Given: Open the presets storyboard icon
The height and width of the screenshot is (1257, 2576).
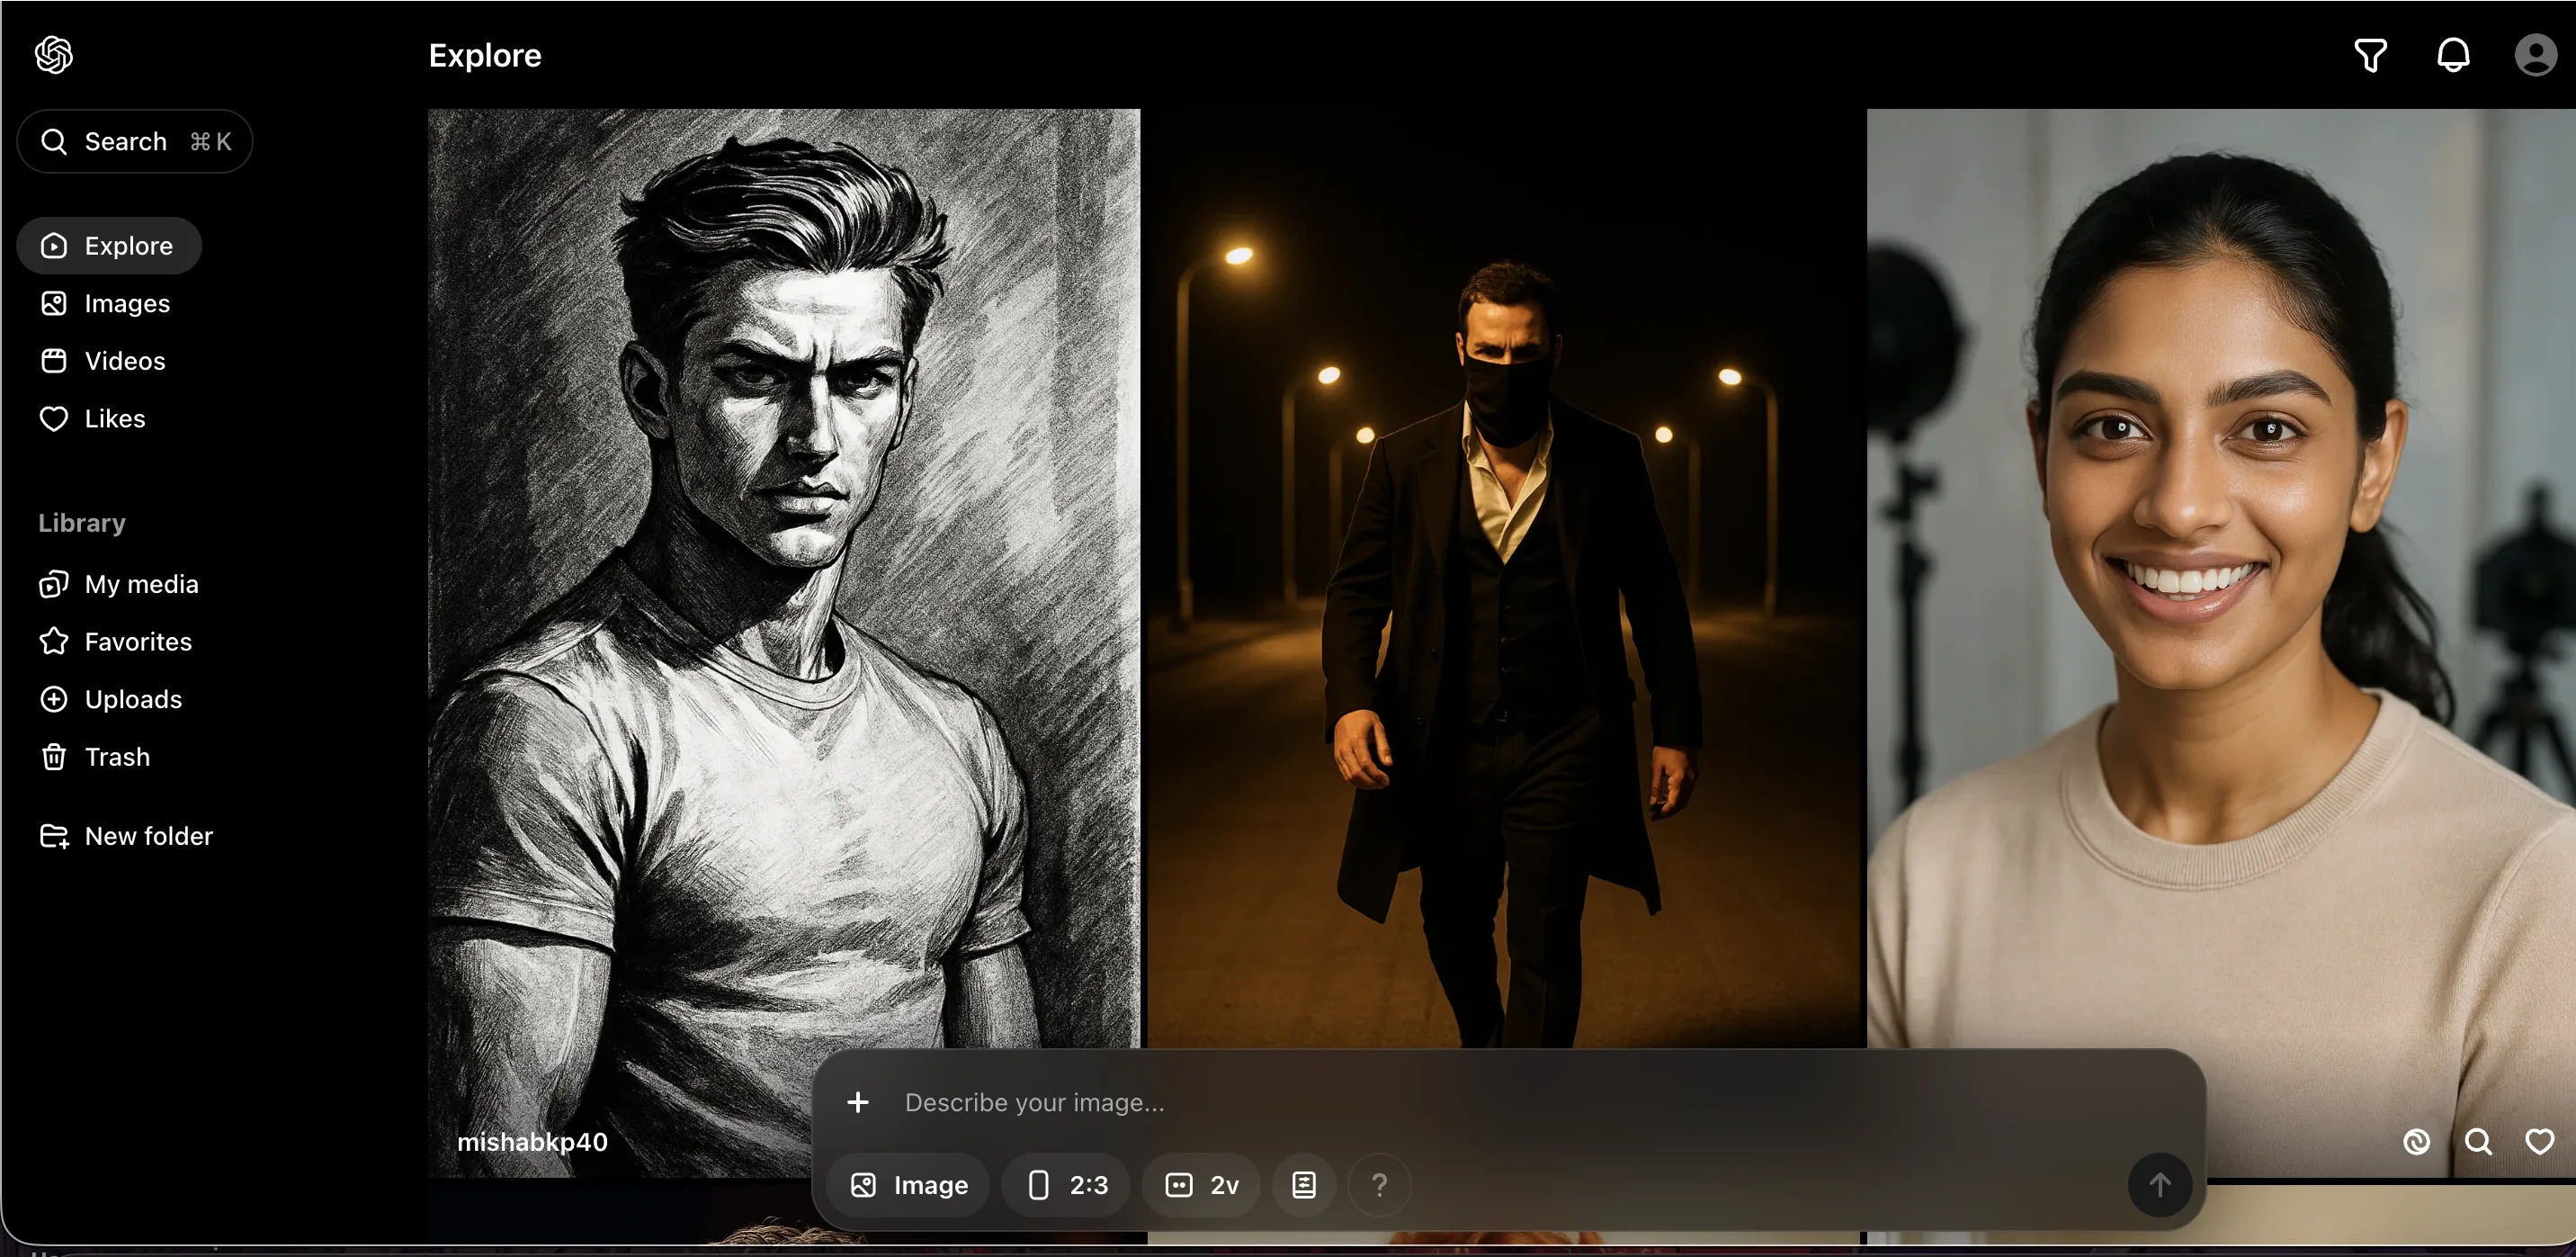Looking at the screenshot, I should [1304, 1185].
